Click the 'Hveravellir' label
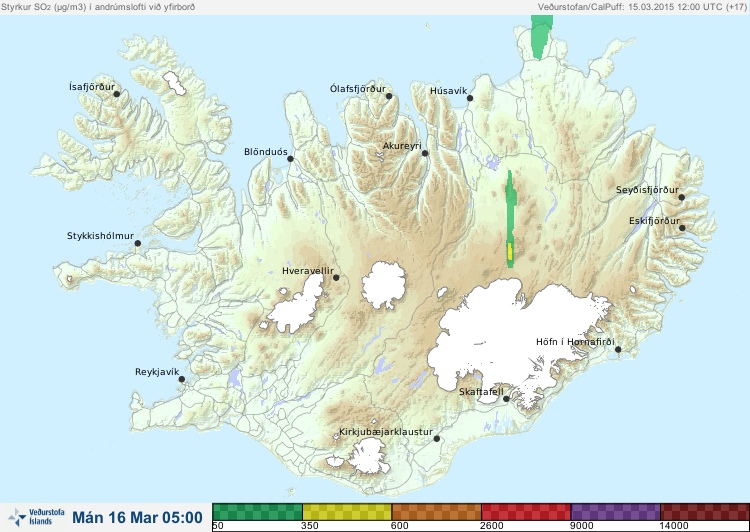750x532 pixels. (x=308, y=271)
